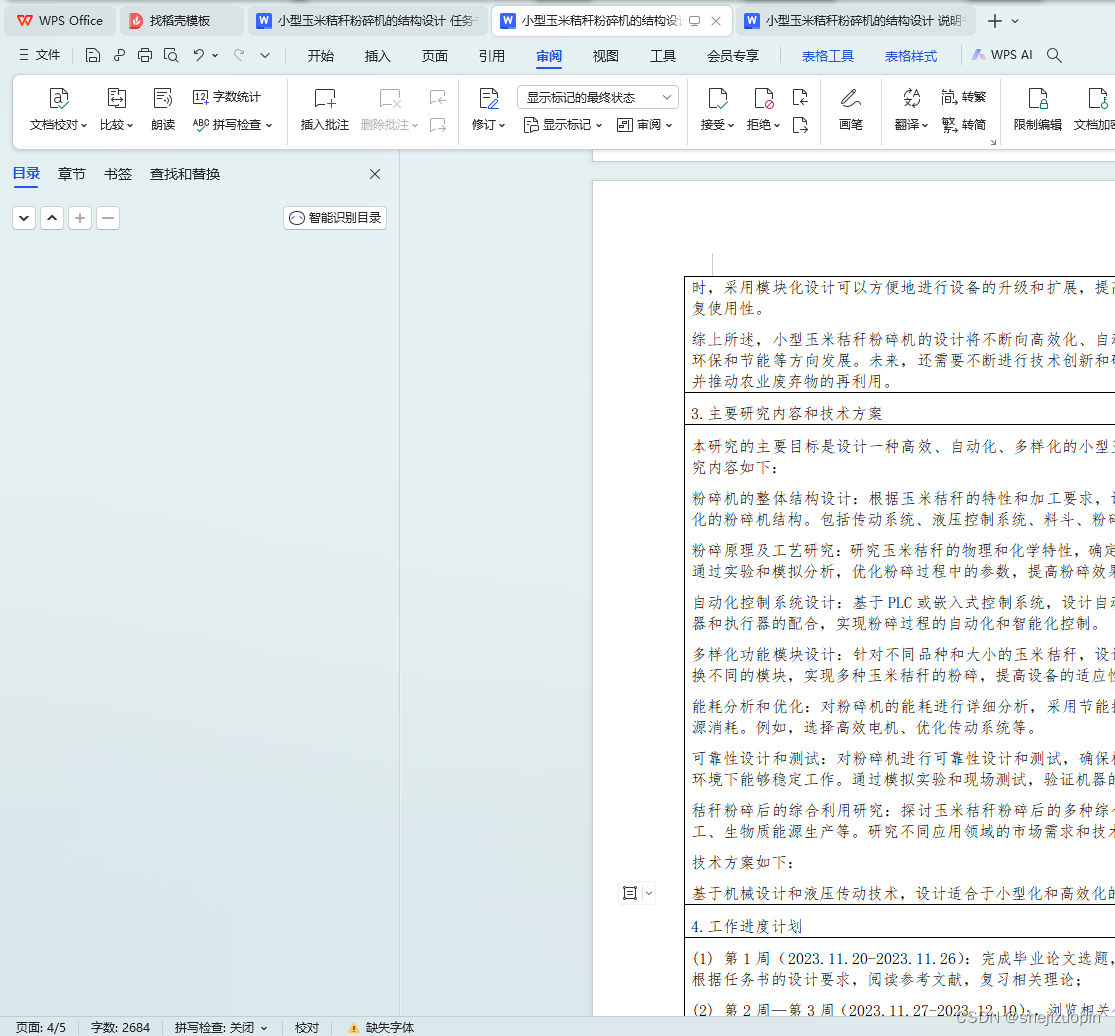Viewport: 1115px width, 1036px height.
Task: Click the 拒绝 reject changes icon
Action: click(x=763, y=98)
